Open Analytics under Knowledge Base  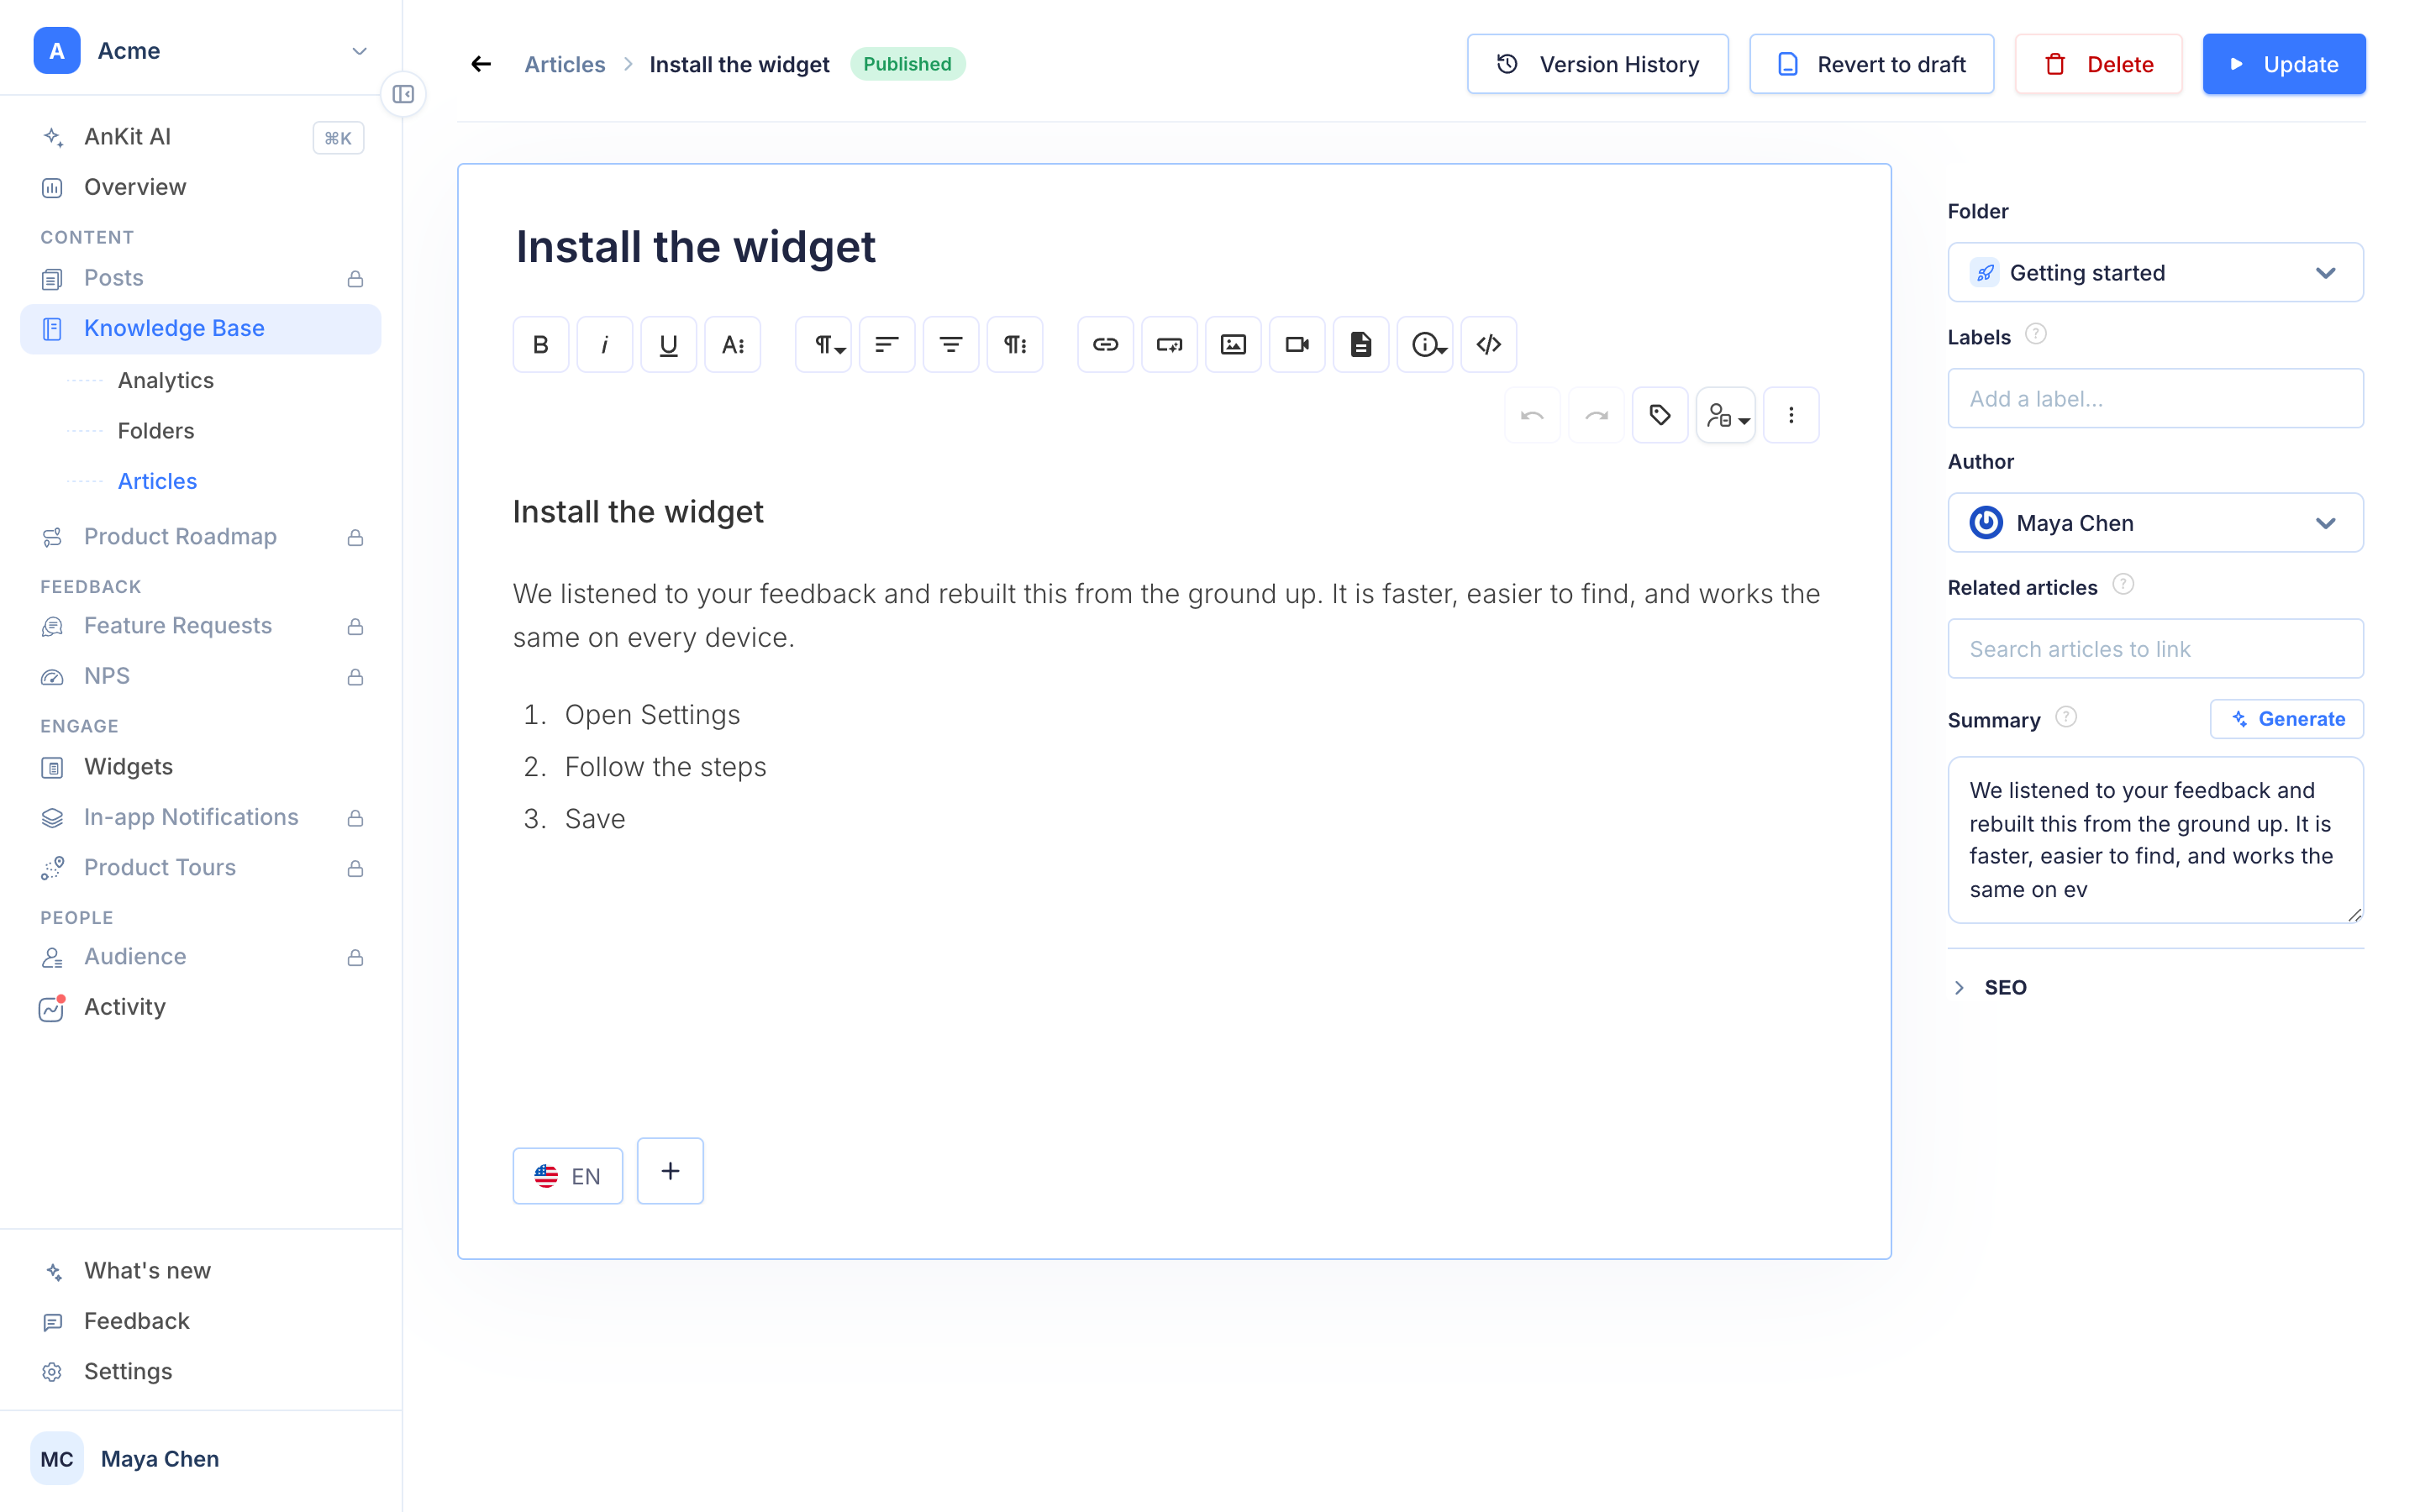165,380
